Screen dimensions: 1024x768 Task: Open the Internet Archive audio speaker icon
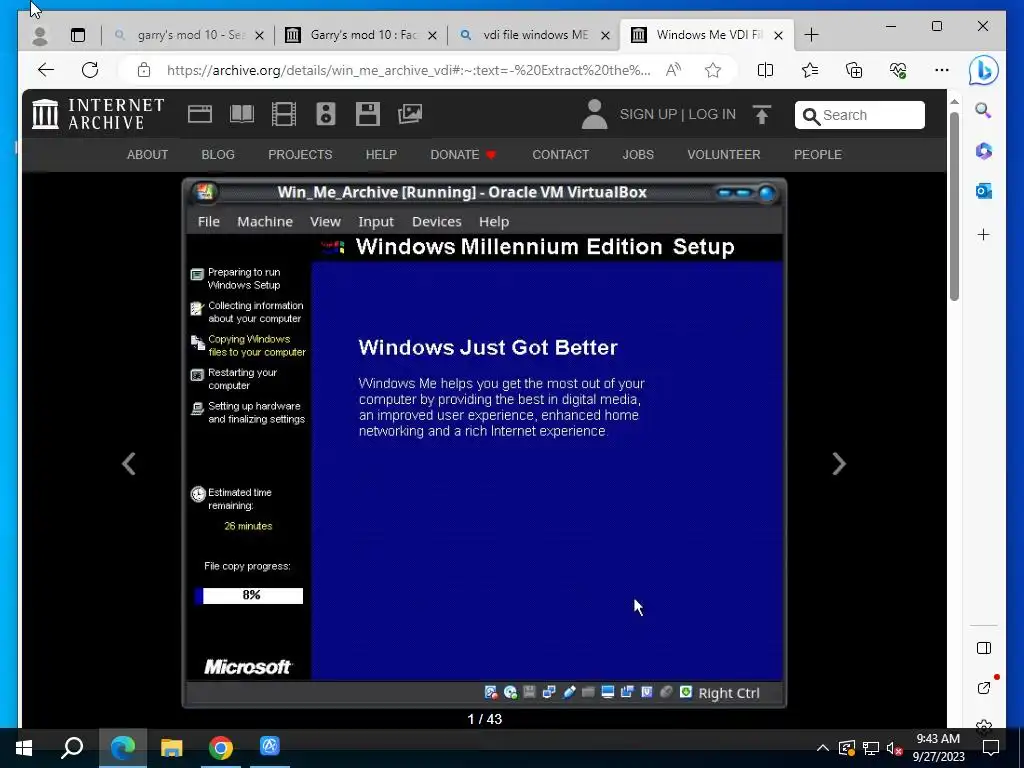[x=325, y=114]
